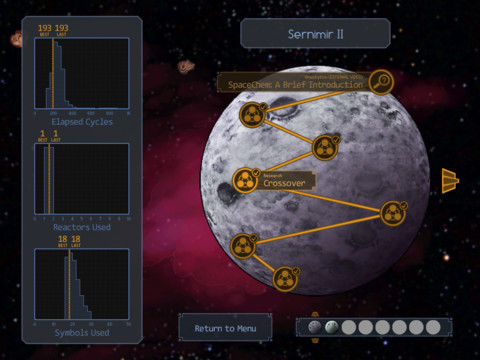Choose the green second planet in planet selector
Image resolution: width=480 pixels, height=360 pixels.
332,327
